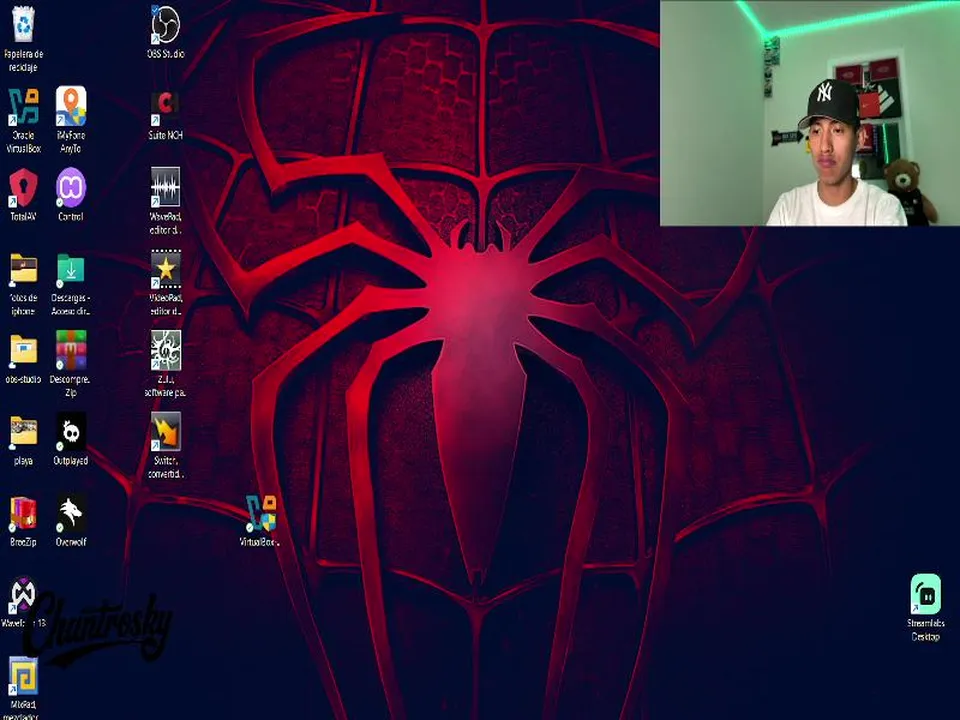The width and height of the screenshot is (960, 720).
Task: Select the purple Control app icon
Action: 71,188
